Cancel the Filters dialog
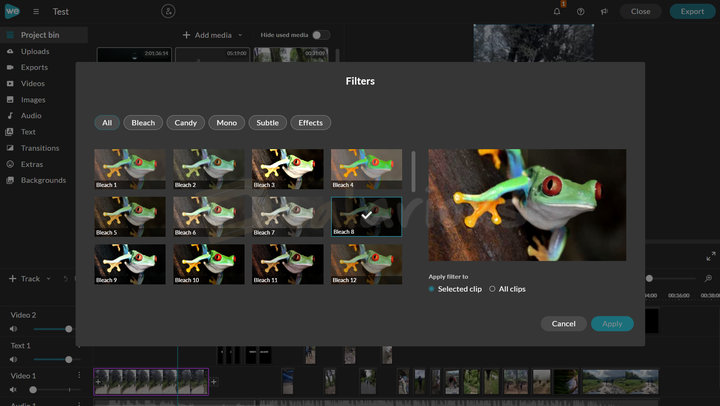Screen dimensions: 720x406 [563, 324]
